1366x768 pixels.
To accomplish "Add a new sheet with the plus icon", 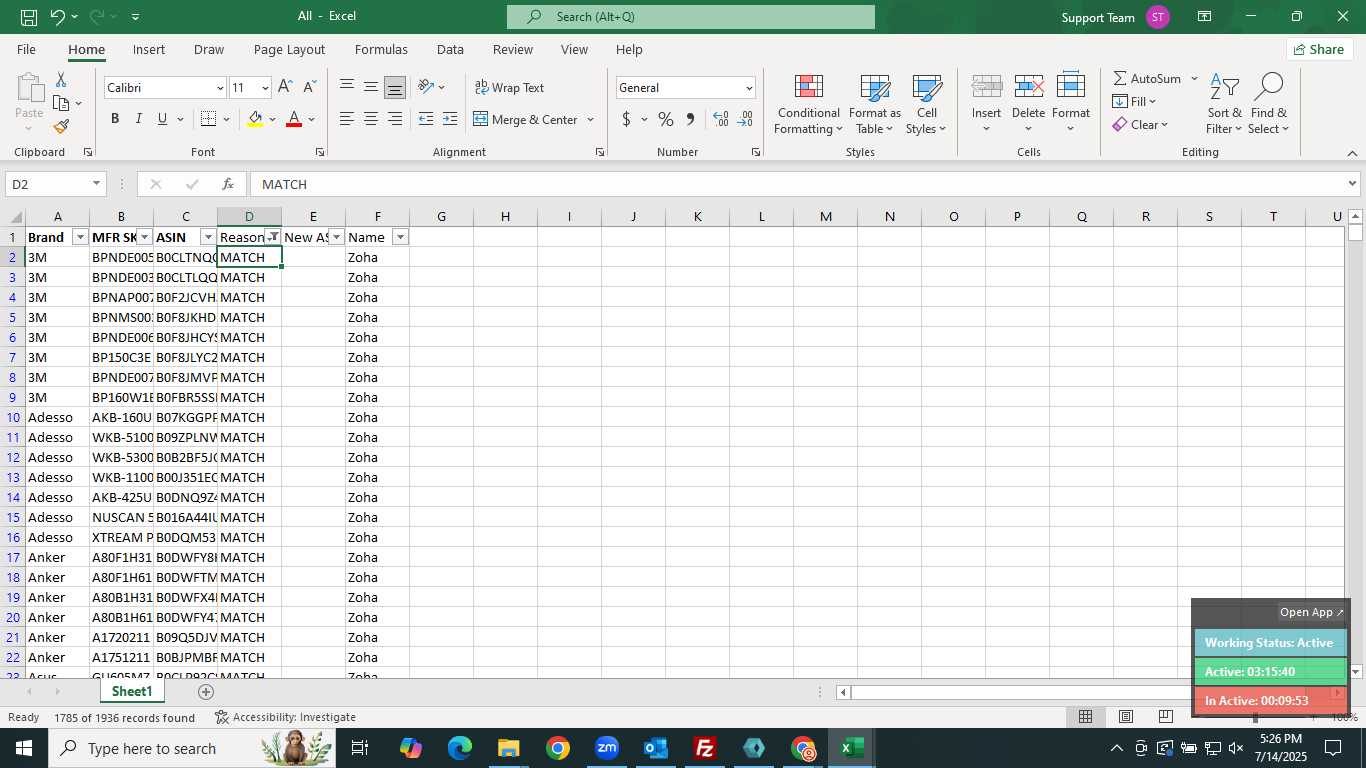I will point(206,692).
